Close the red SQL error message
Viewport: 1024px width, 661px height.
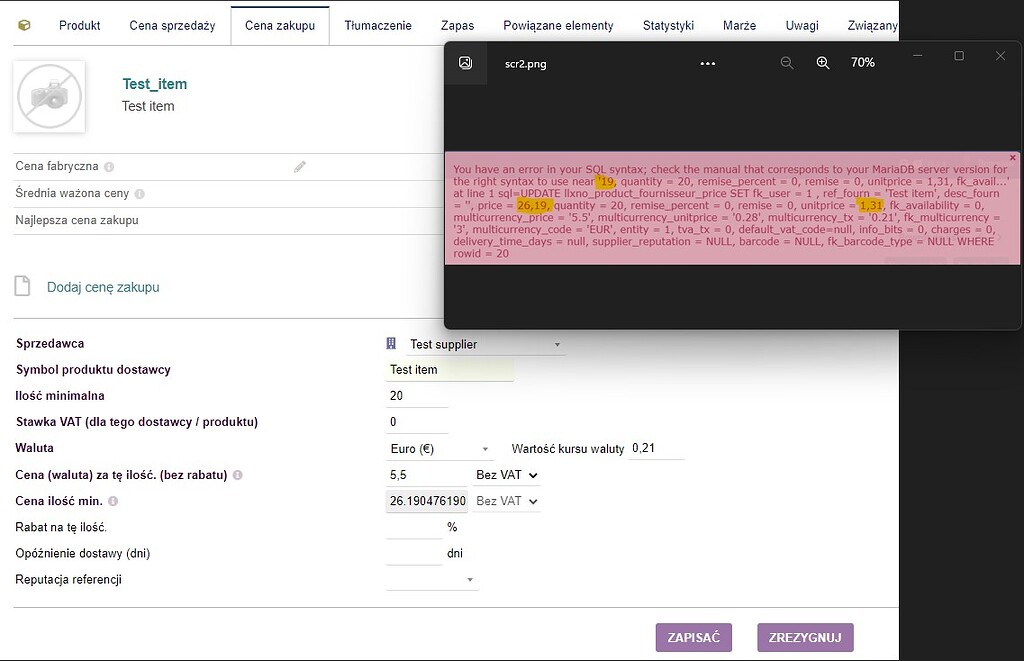[x=1012, y=158]
